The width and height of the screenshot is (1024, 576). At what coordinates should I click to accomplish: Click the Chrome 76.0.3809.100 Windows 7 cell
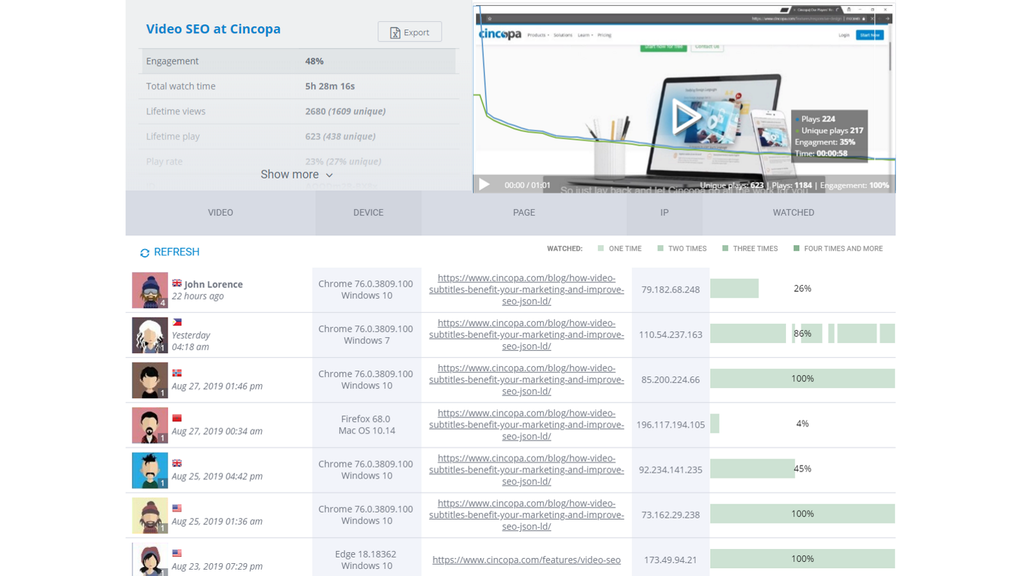pyautogui.click(x=366, y=334)
